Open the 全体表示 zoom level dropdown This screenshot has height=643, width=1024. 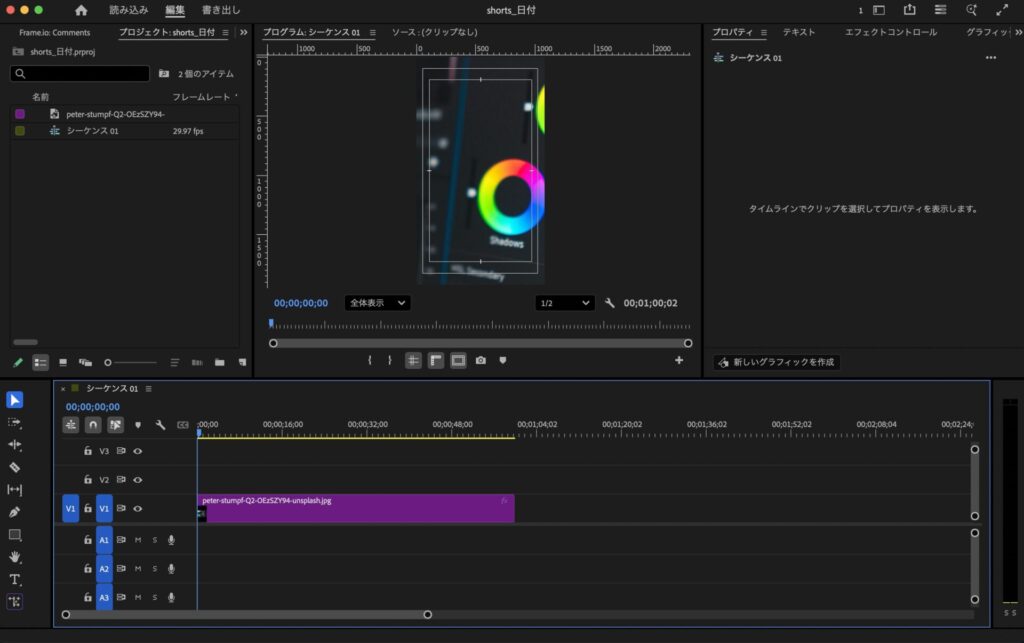tap(378, 303)
